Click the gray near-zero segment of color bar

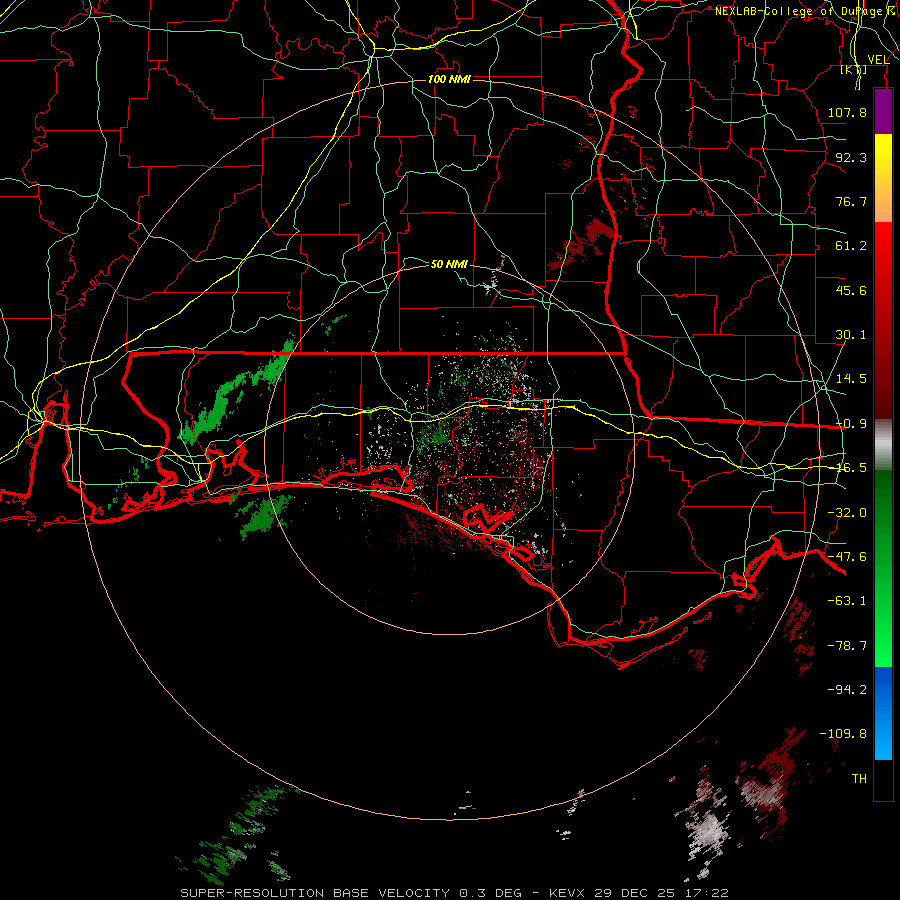click(883, 445)
